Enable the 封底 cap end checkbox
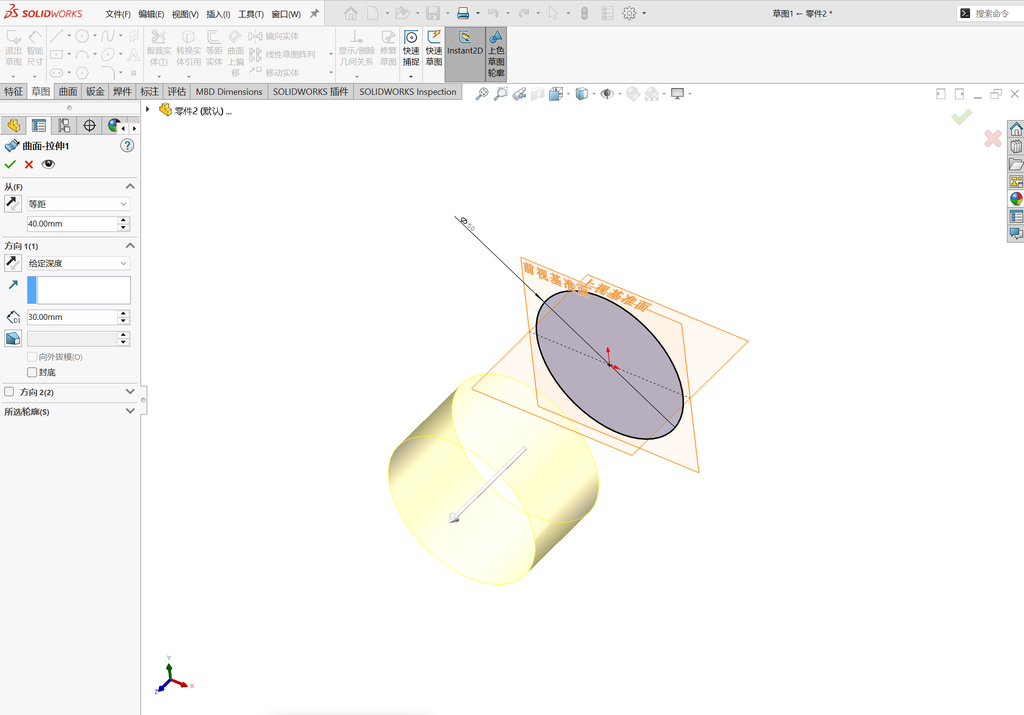This screenshot has width=1024, height=715. pyautogui.click(x=32, y=372)
